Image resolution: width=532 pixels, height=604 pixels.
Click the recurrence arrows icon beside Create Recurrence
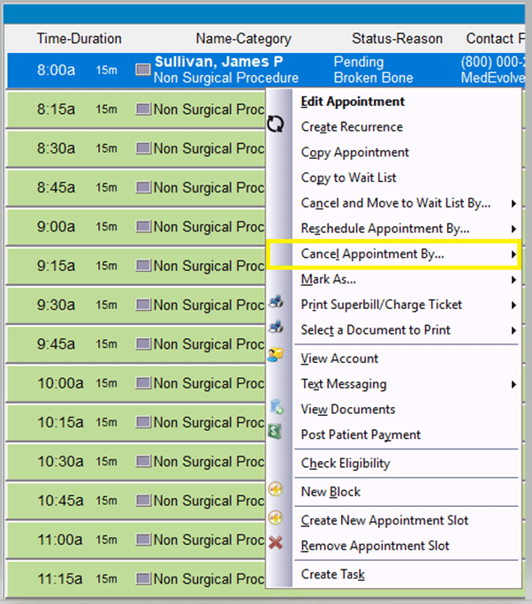tap(275, 124)
